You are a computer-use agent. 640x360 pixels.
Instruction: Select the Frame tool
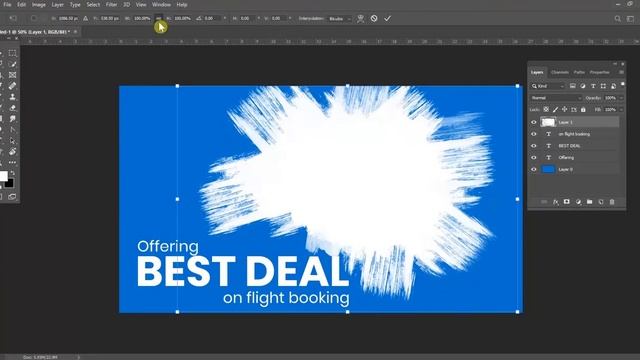[x=13, y=75]
